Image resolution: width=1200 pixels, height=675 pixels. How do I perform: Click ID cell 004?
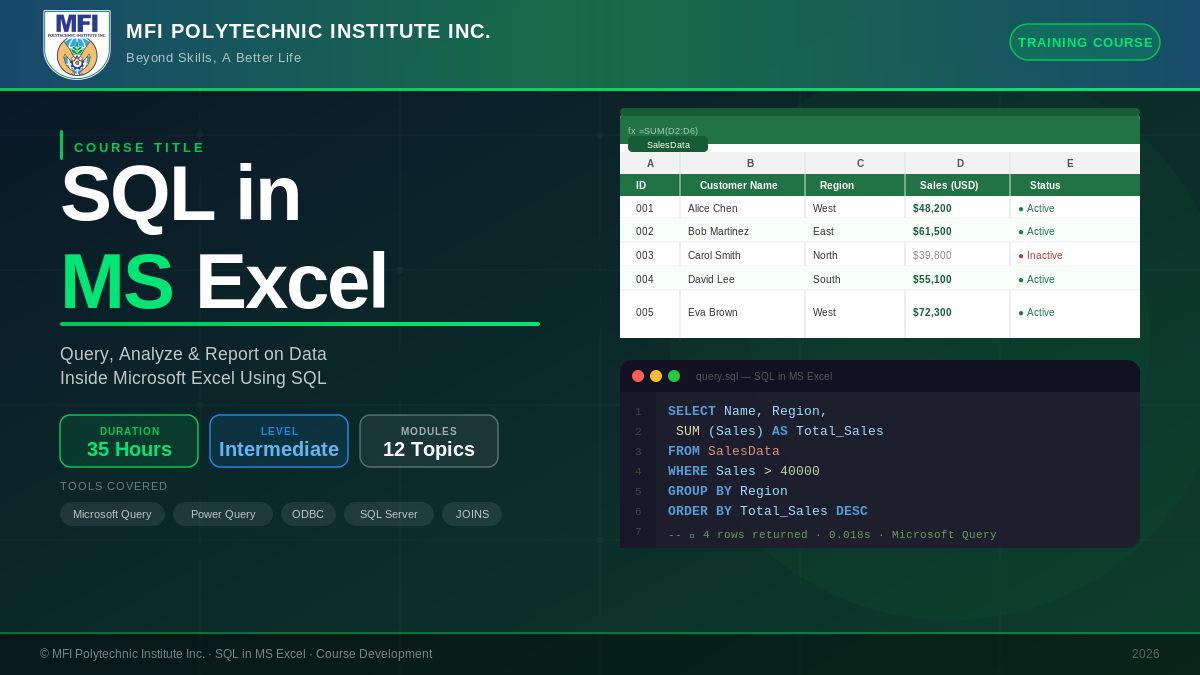coord(650,279)
